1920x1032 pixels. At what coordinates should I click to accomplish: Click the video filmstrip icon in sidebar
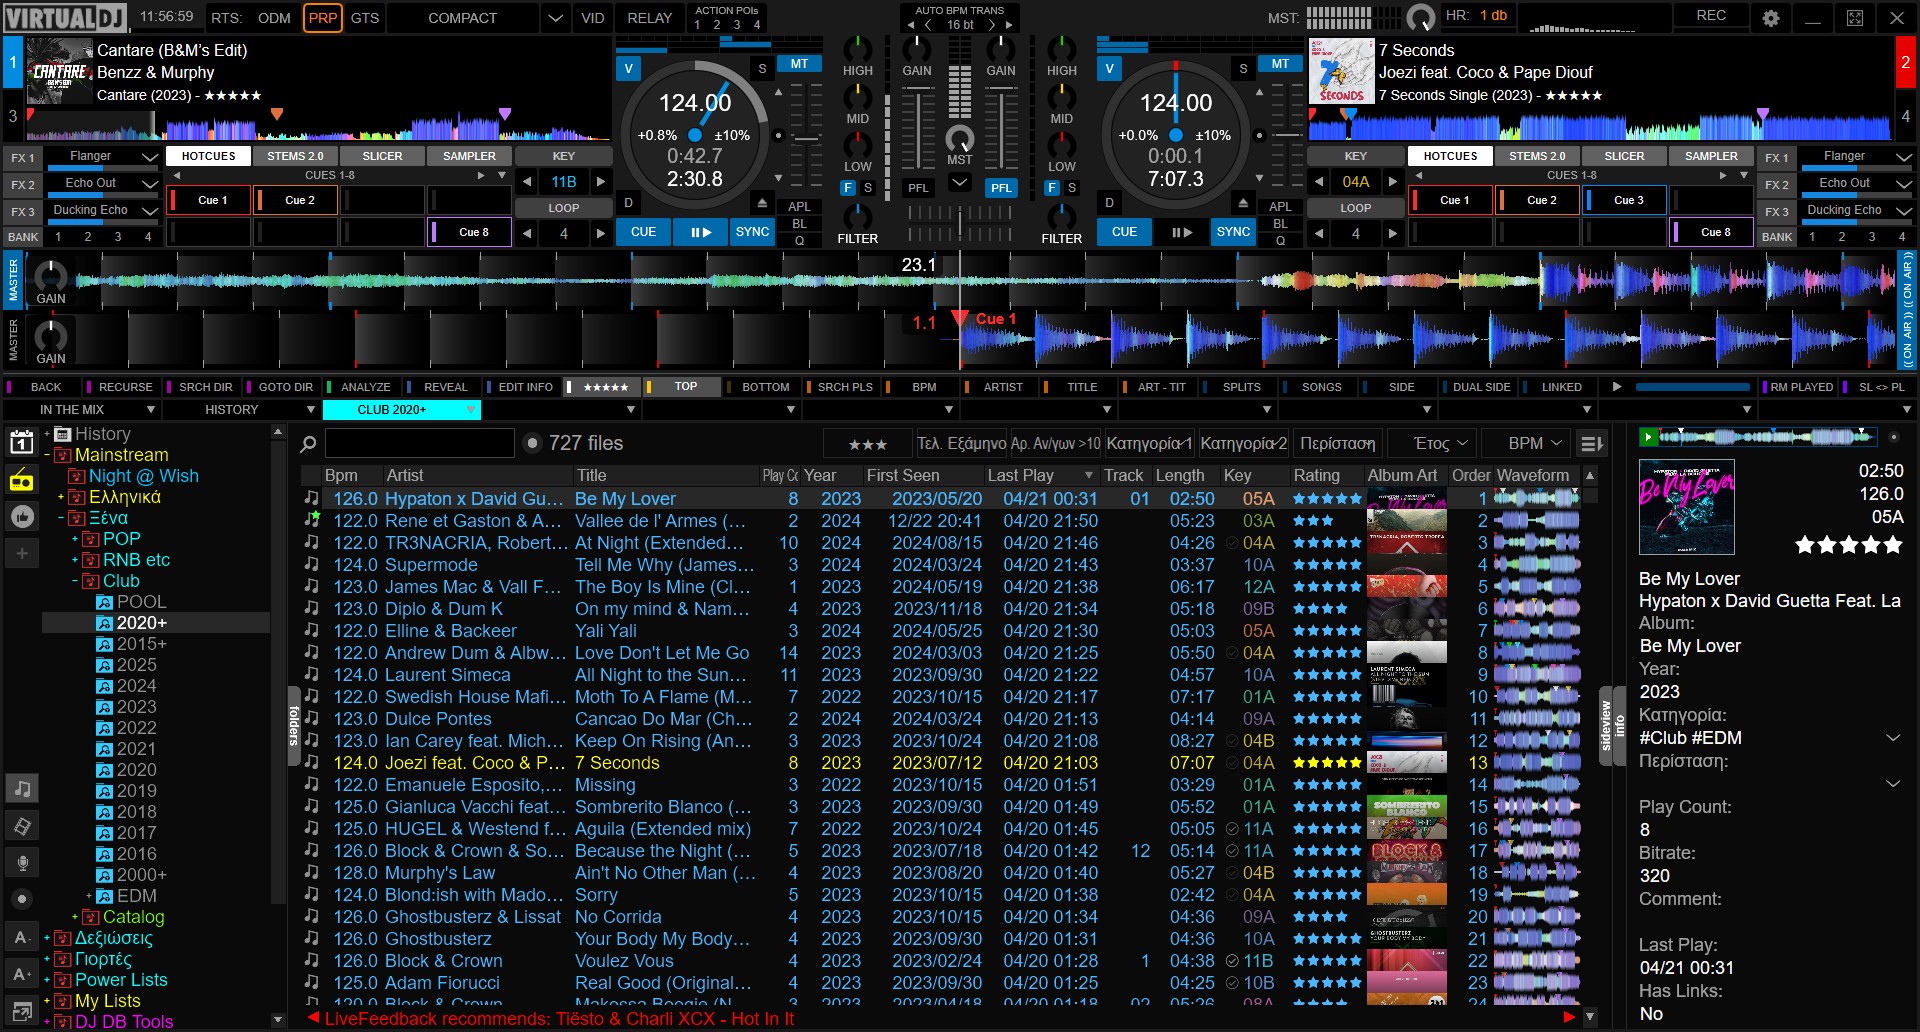click(x=22, y=825)
